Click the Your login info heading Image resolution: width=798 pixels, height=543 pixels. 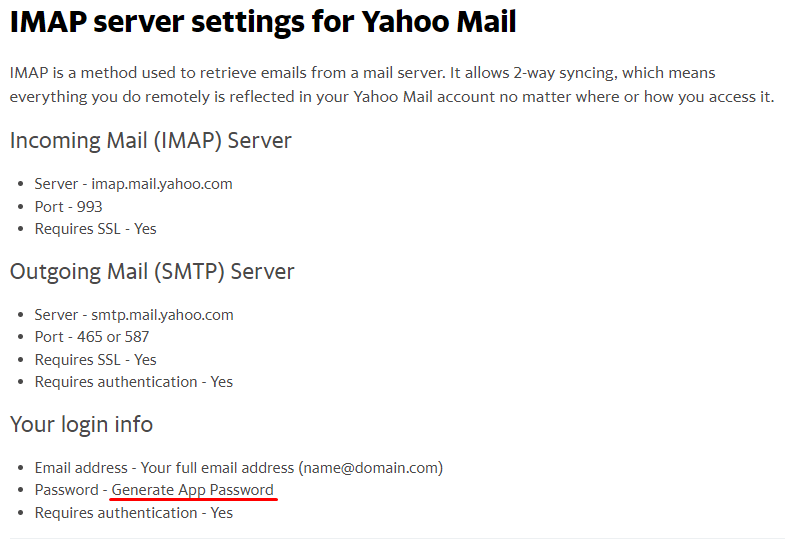82,424
